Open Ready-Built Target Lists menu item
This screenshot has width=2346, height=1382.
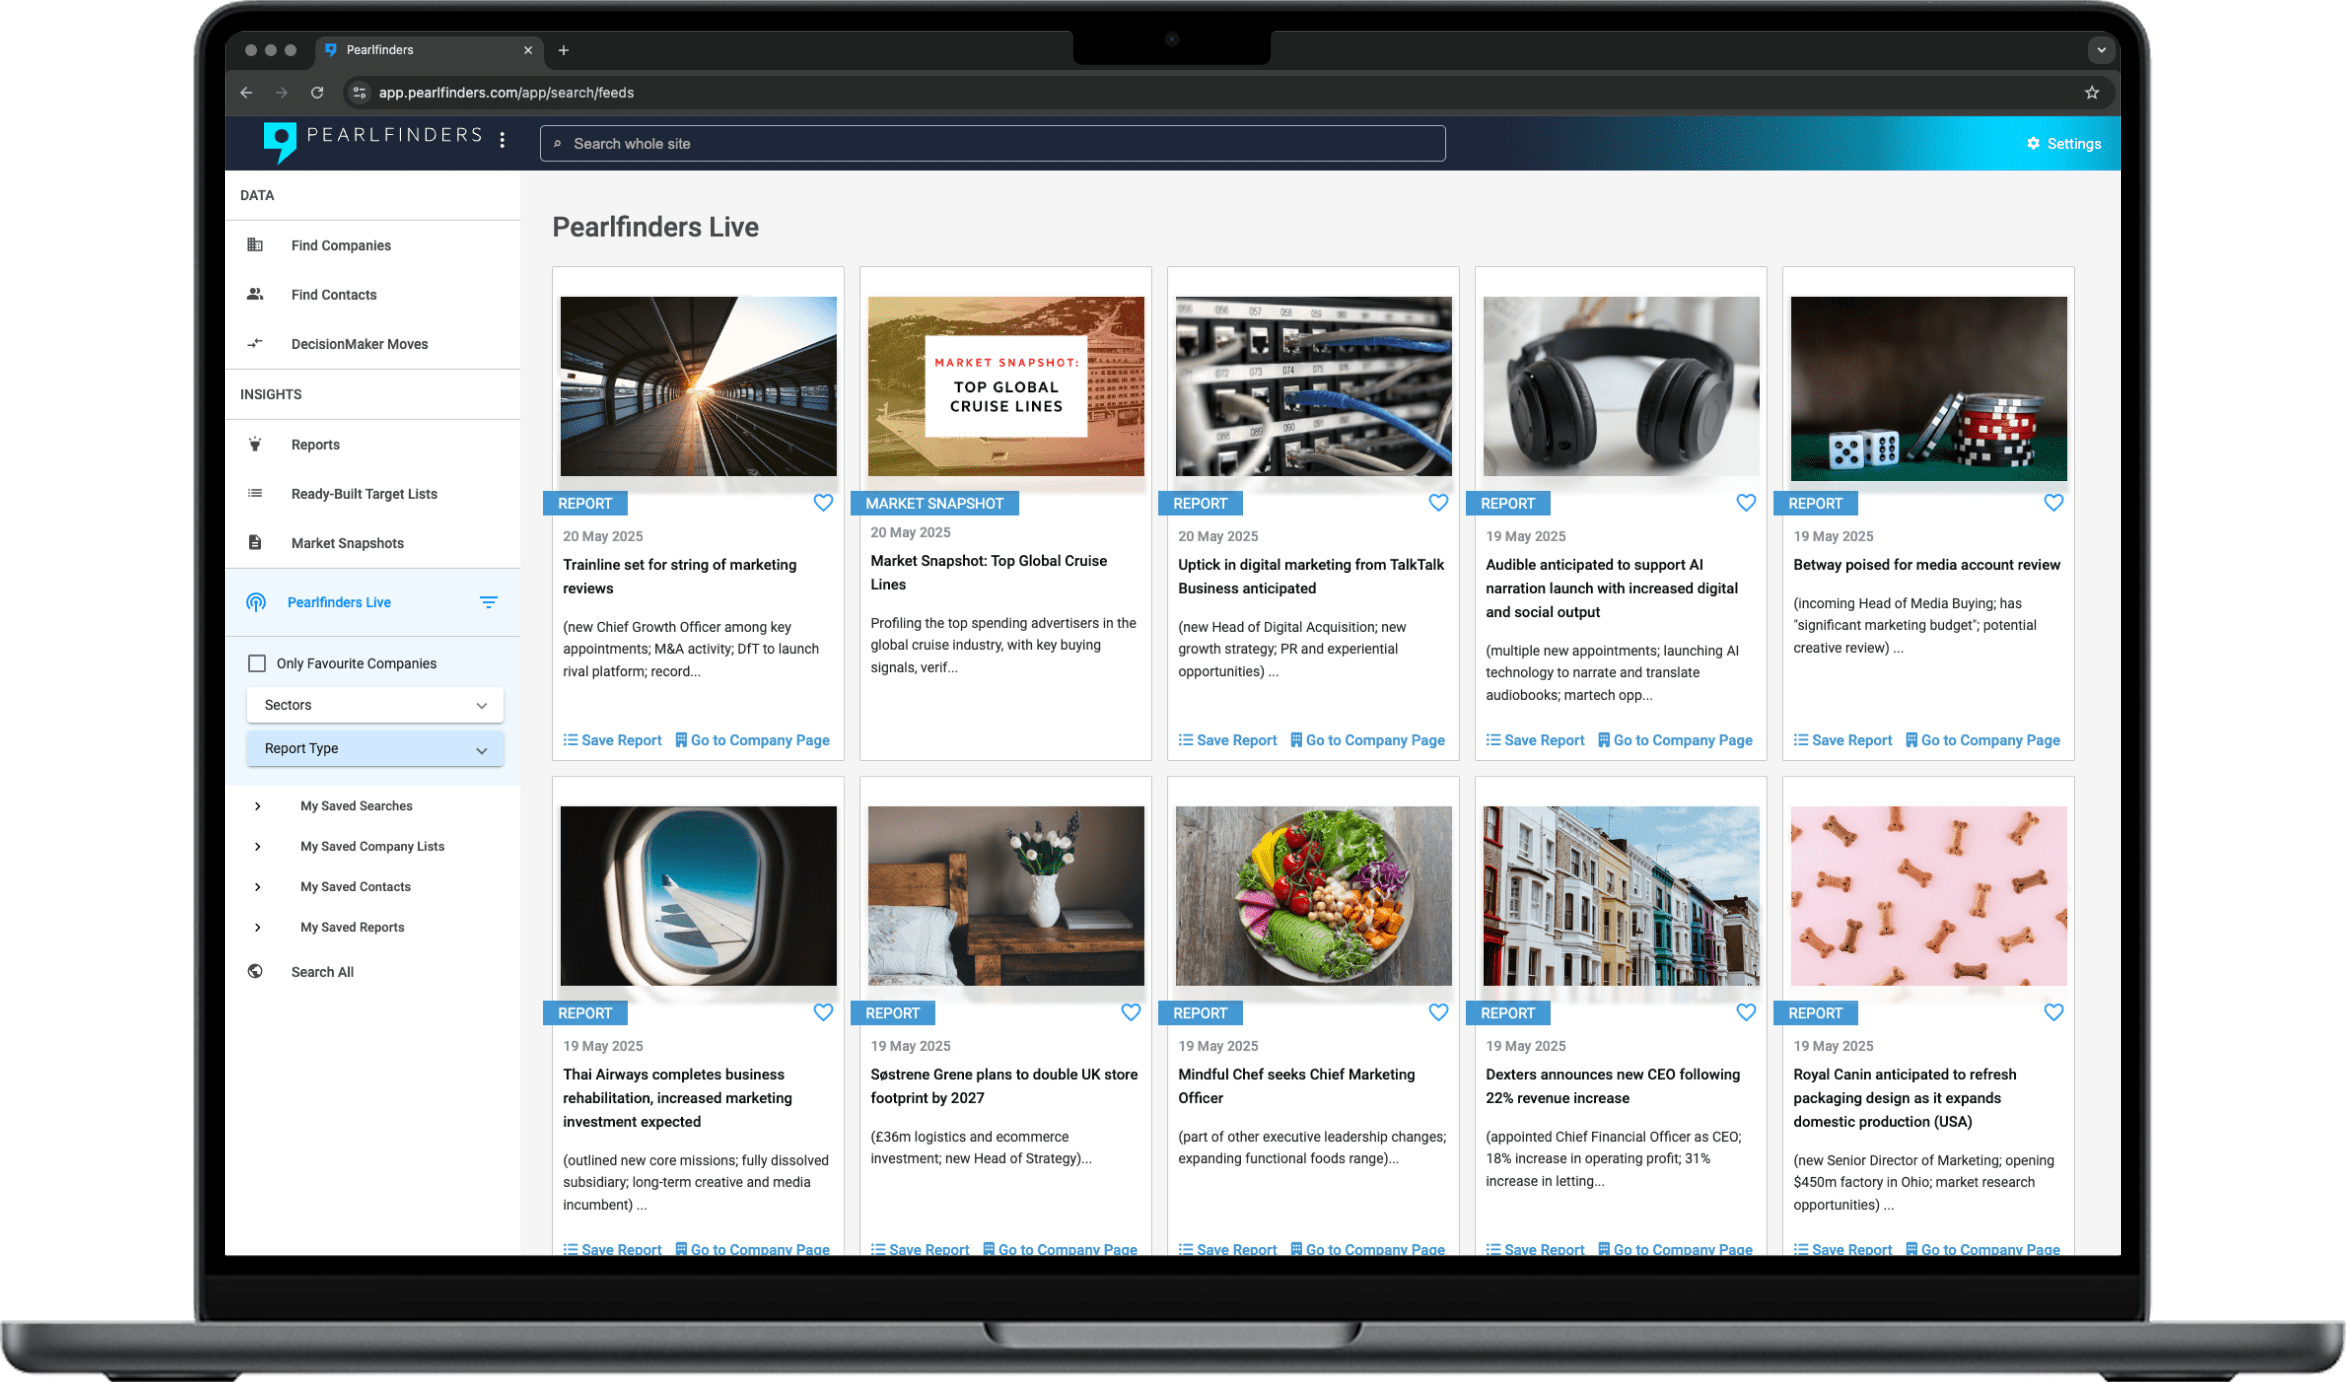[364, 494]
